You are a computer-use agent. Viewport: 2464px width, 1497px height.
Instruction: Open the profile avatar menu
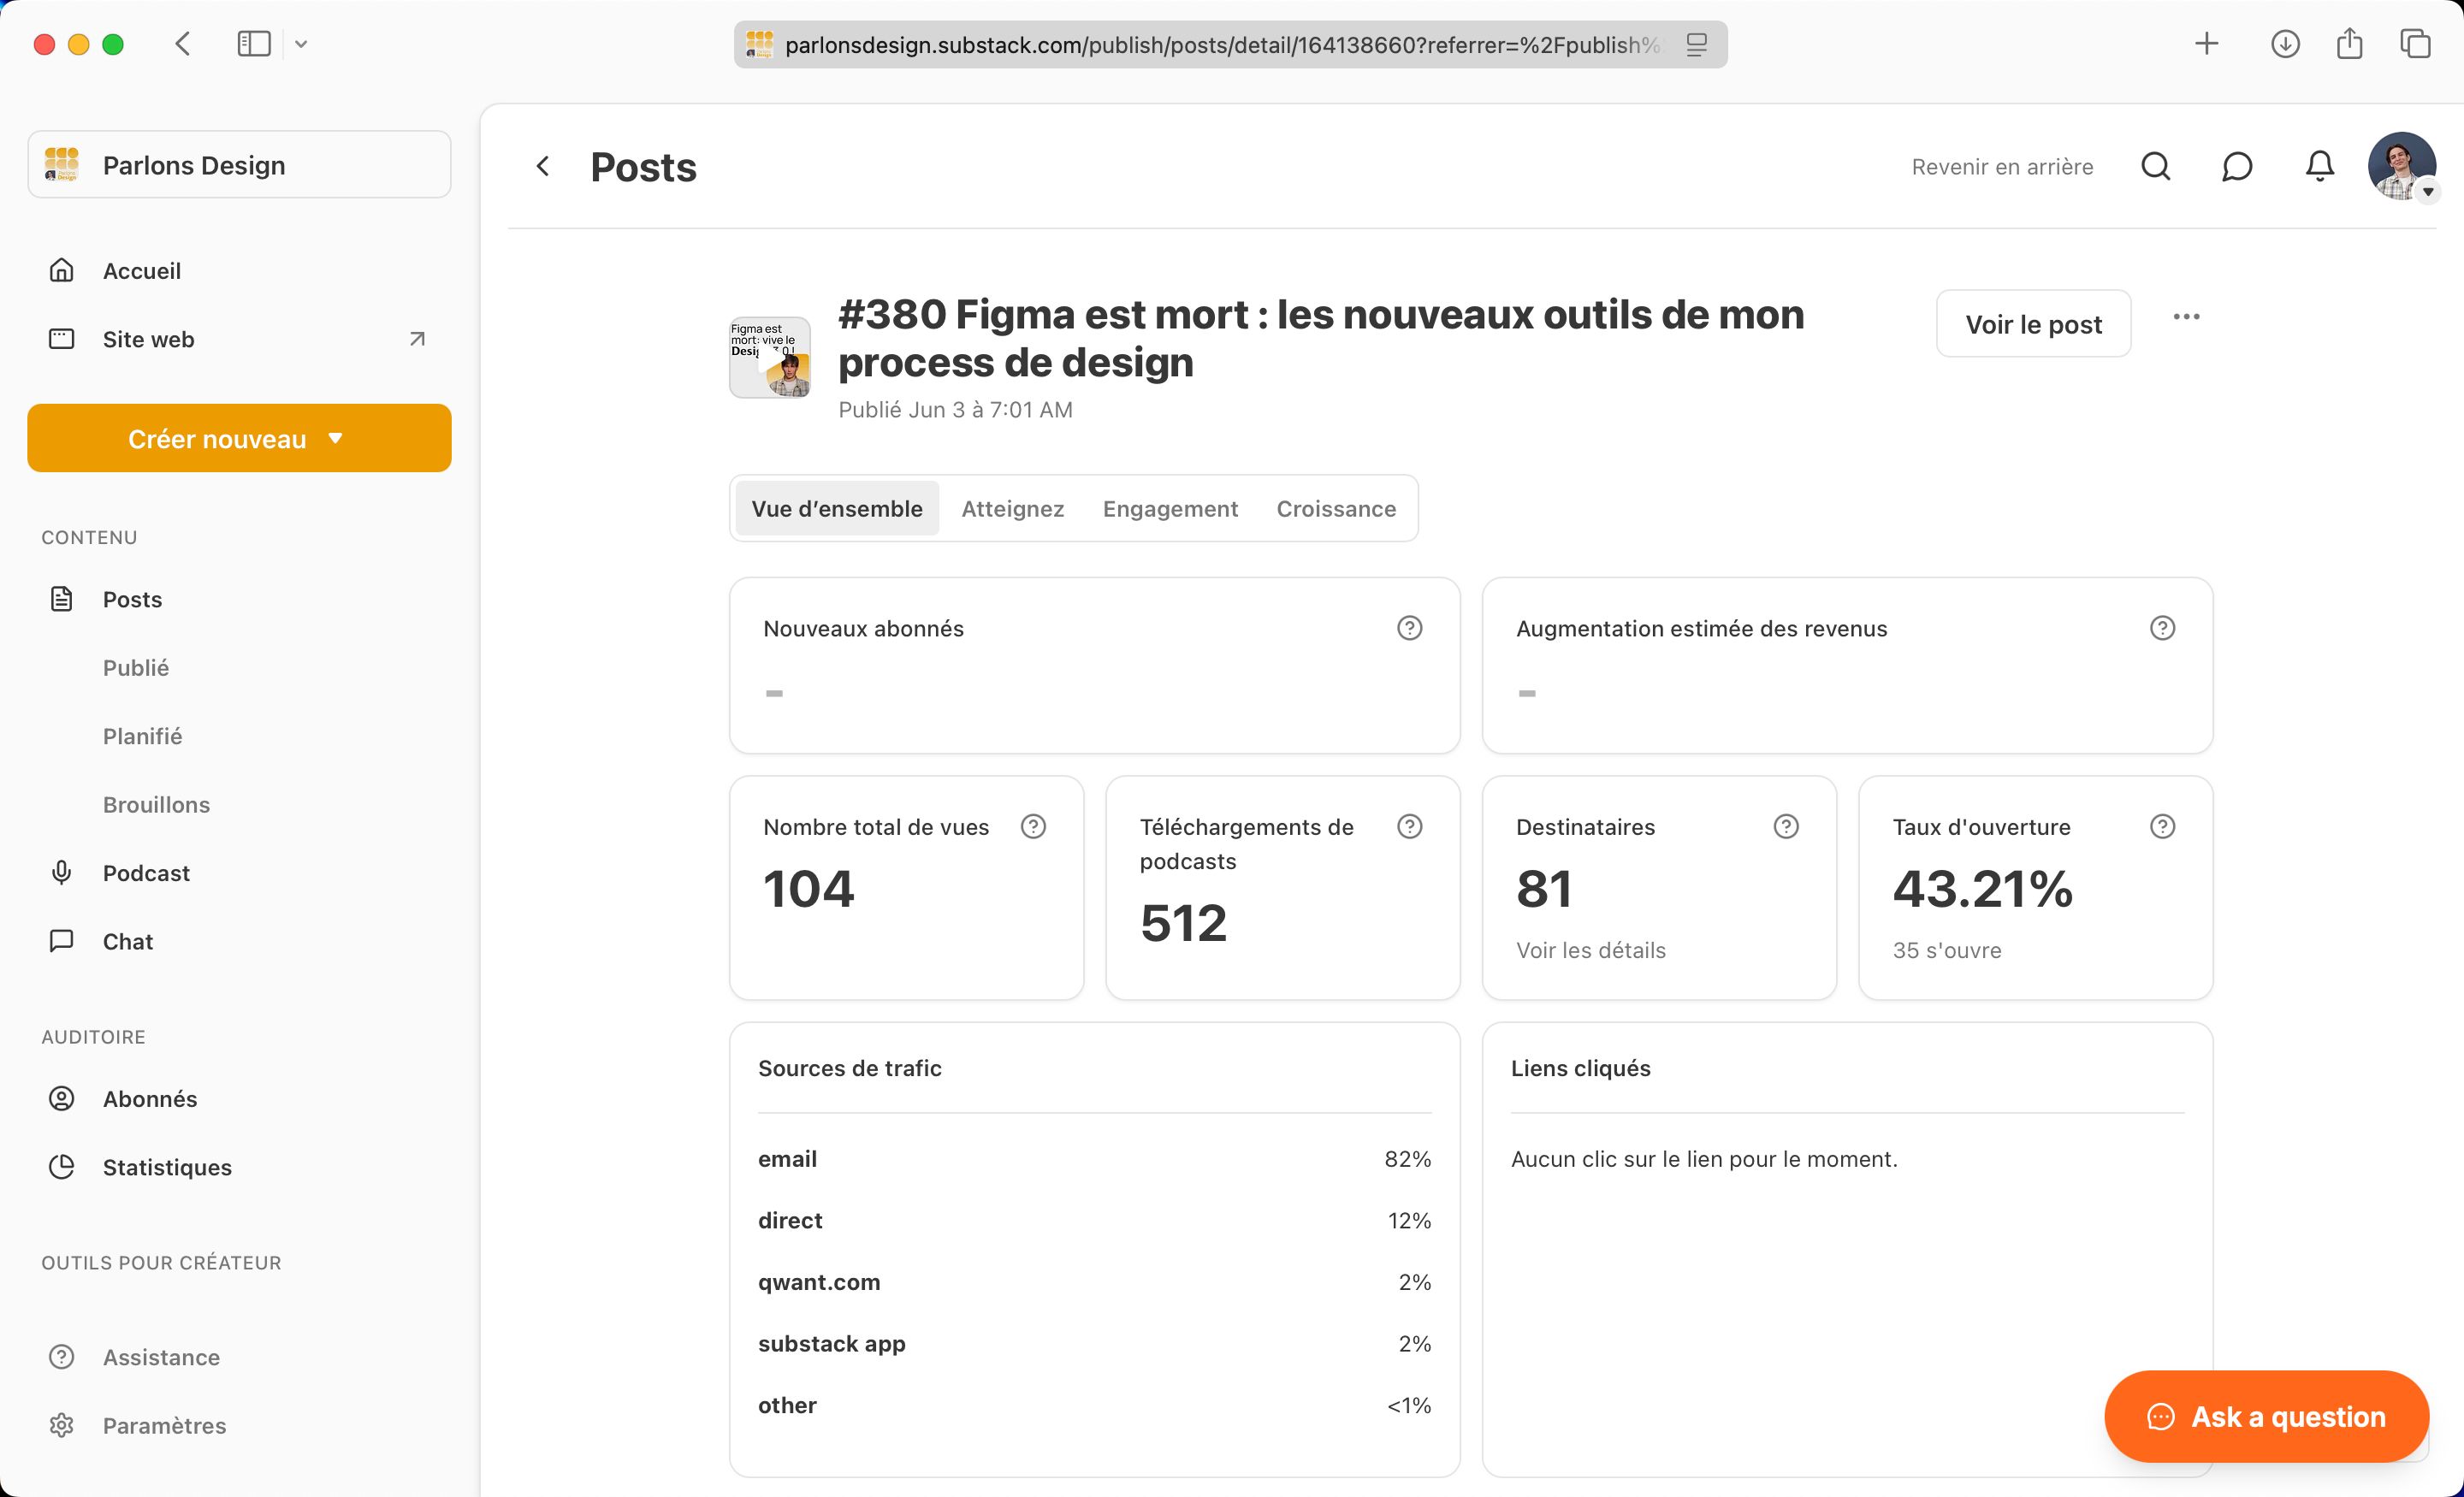[2402, 166]
